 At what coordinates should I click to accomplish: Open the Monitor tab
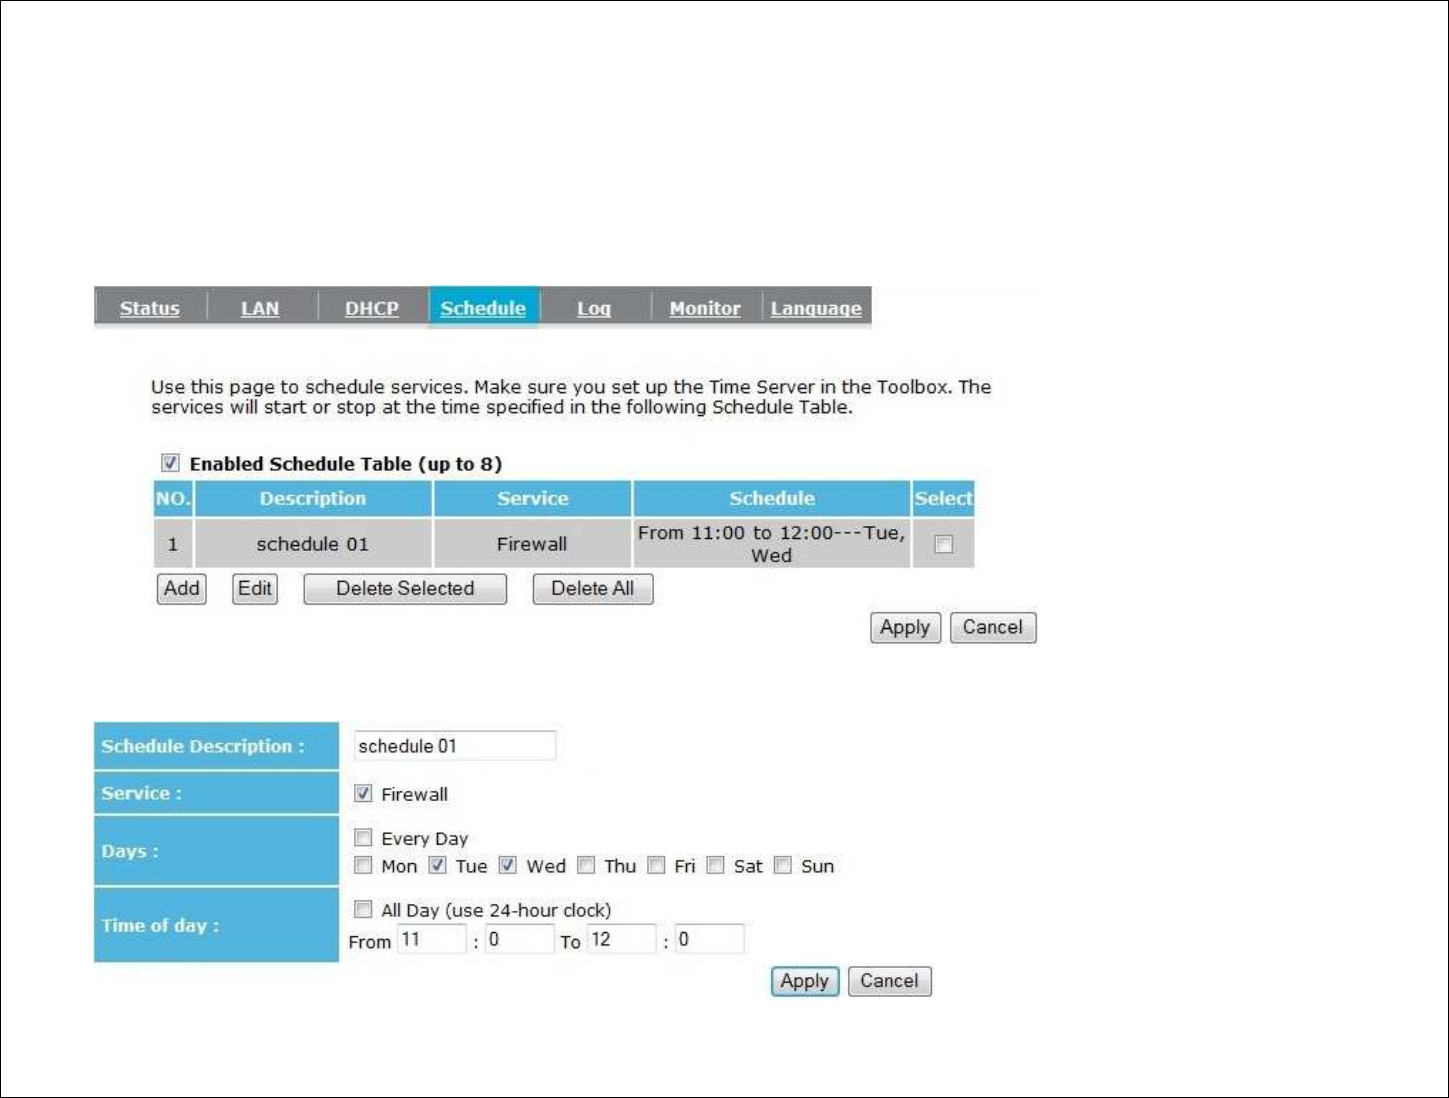(x=705, y=308)
